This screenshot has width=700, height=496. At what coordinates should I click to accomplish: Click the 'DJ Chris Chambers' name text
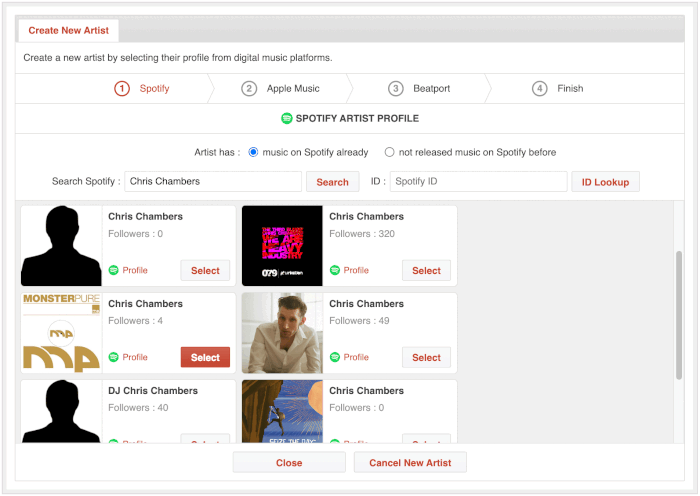pyautogui.click(x=153, y=391)
